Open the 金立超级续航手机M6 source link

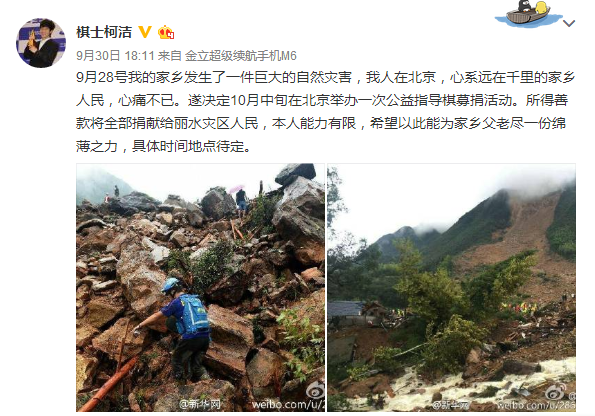click(x=241, y=56)
